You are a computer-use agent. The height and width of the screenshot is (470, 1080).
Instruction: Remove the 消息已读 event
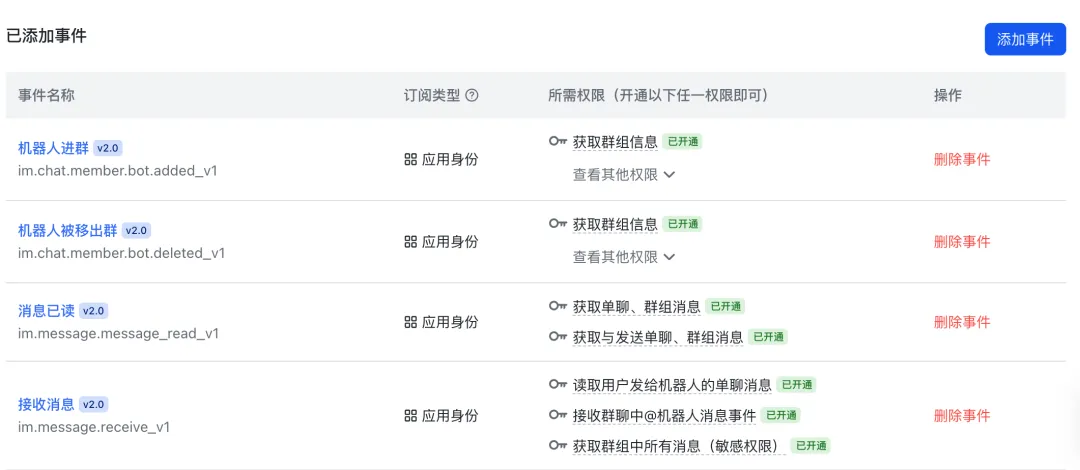pos(961,322)
